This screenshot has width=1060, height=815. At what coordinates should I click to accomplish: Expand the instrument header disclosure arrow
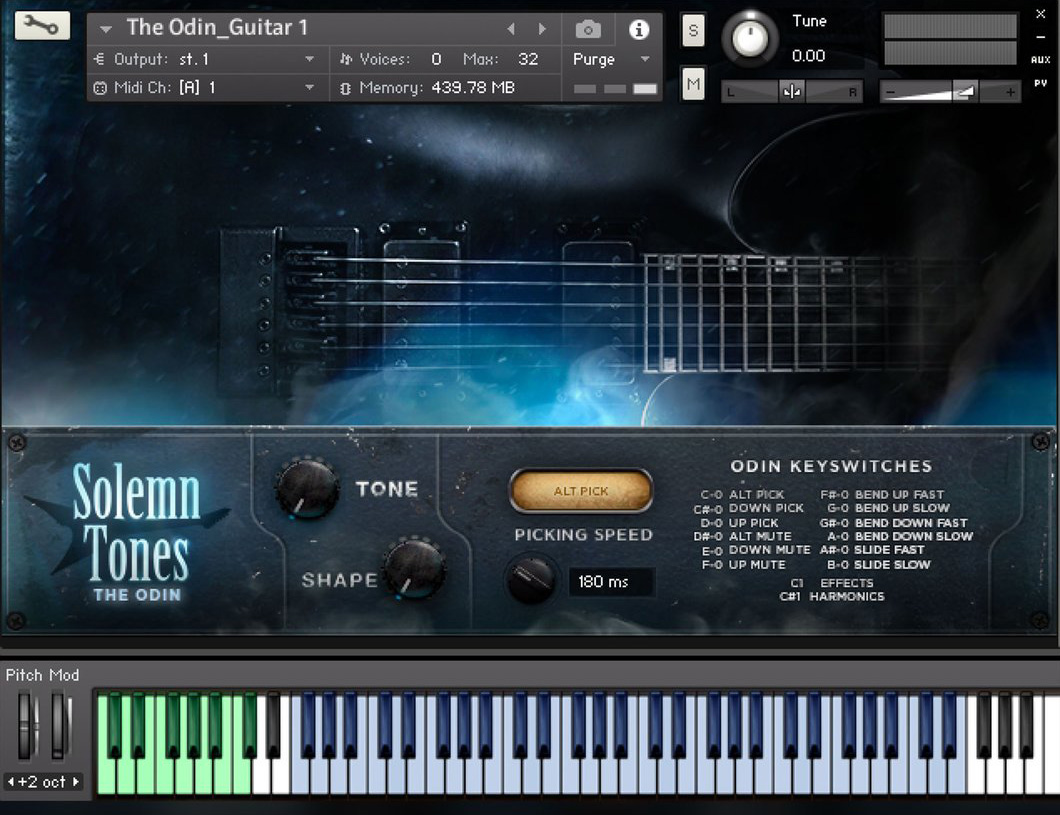pos(106,29)
